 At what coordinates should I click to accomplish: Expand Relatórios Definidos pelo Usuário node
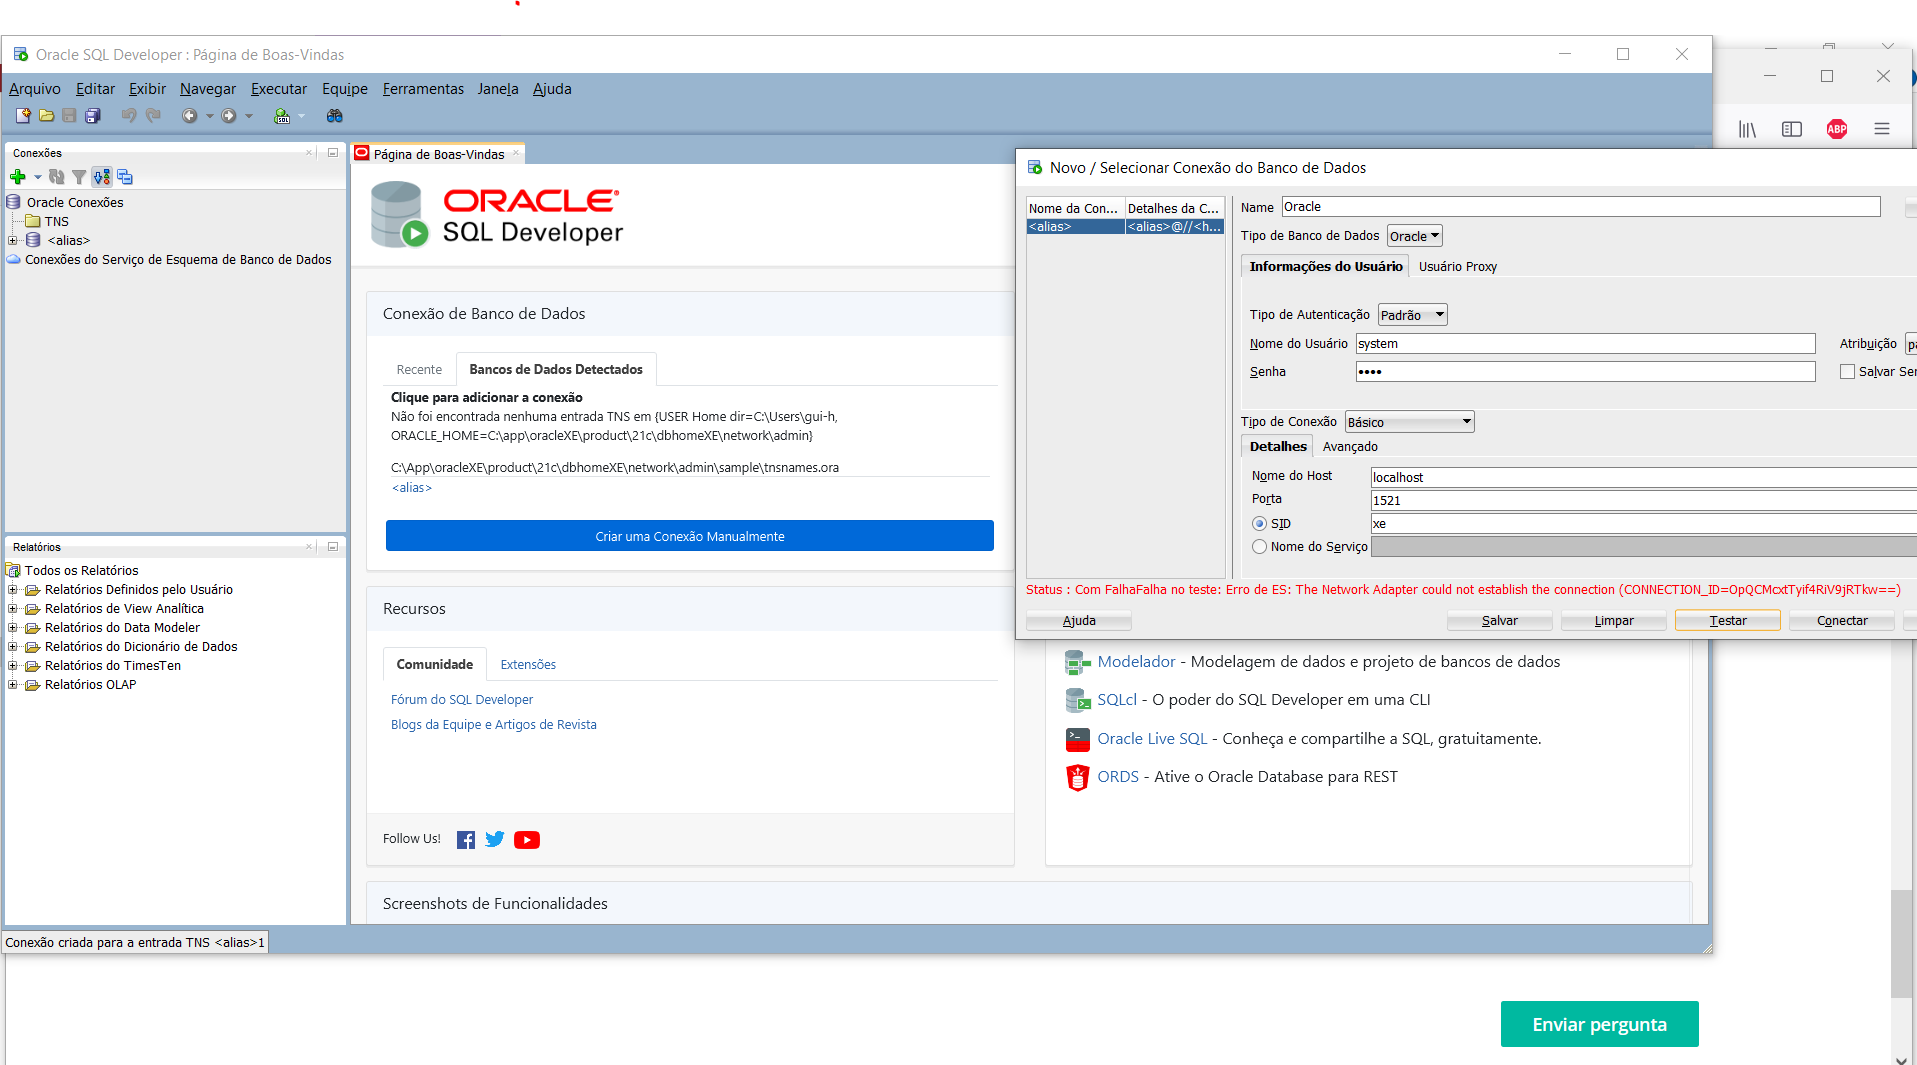coord(12,590)
